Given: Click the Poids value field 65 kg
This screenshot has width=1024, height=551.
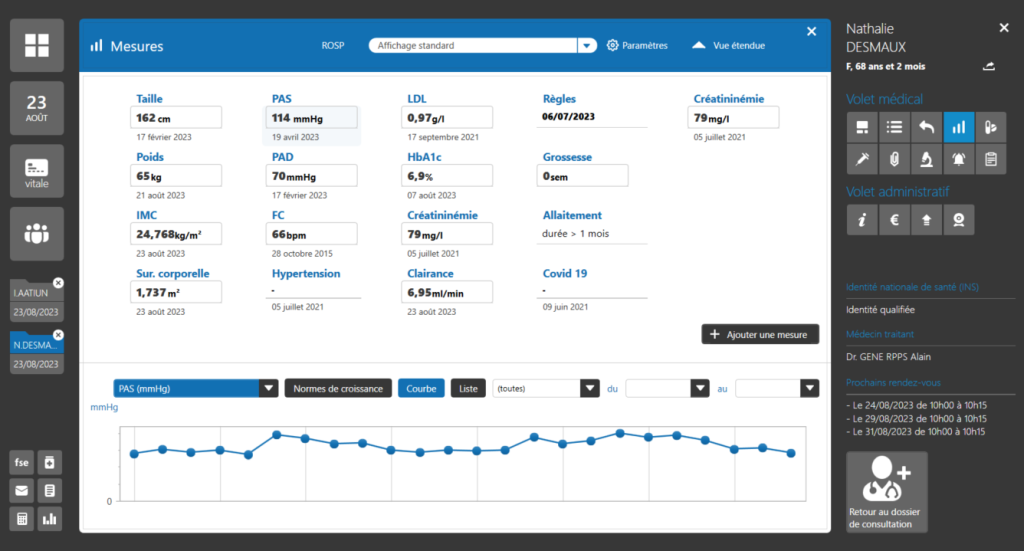Looking at the screenshot, I should 176,176.
